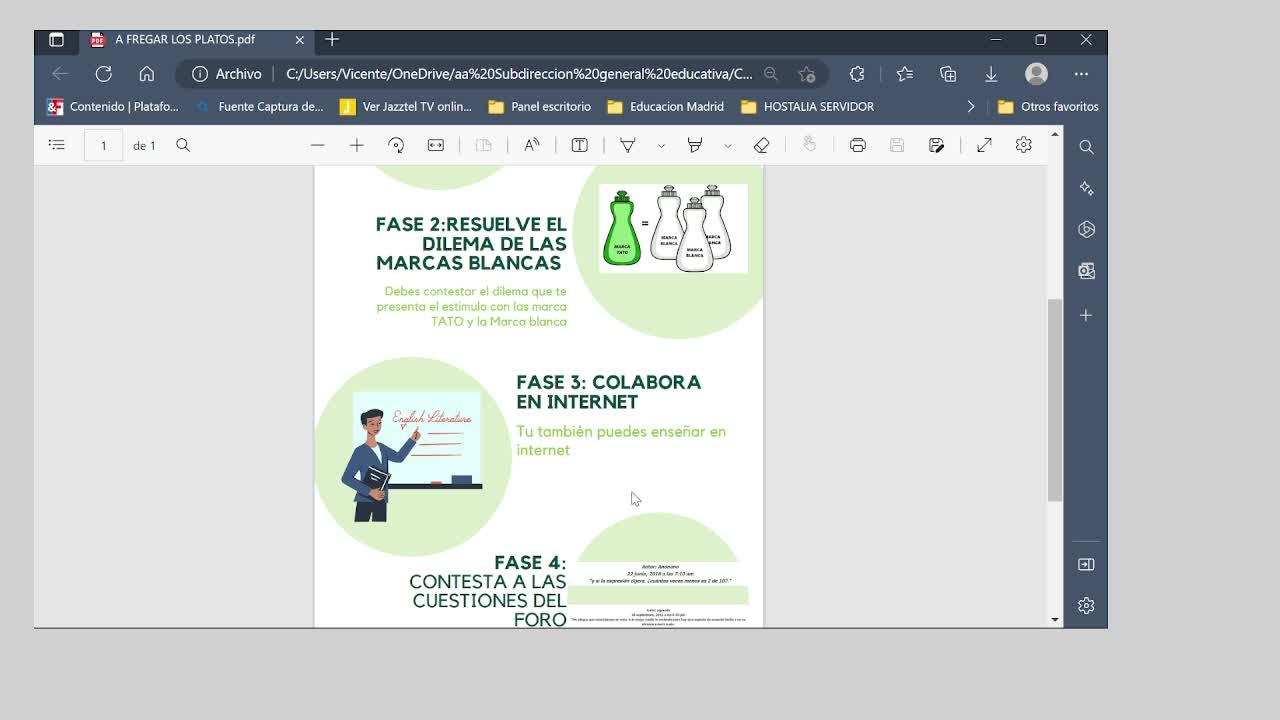This screenshot has height=720, width=1280.
Task: Open Otros favoritos folder
Action: pyautogui.click(x=1048, y=107)
